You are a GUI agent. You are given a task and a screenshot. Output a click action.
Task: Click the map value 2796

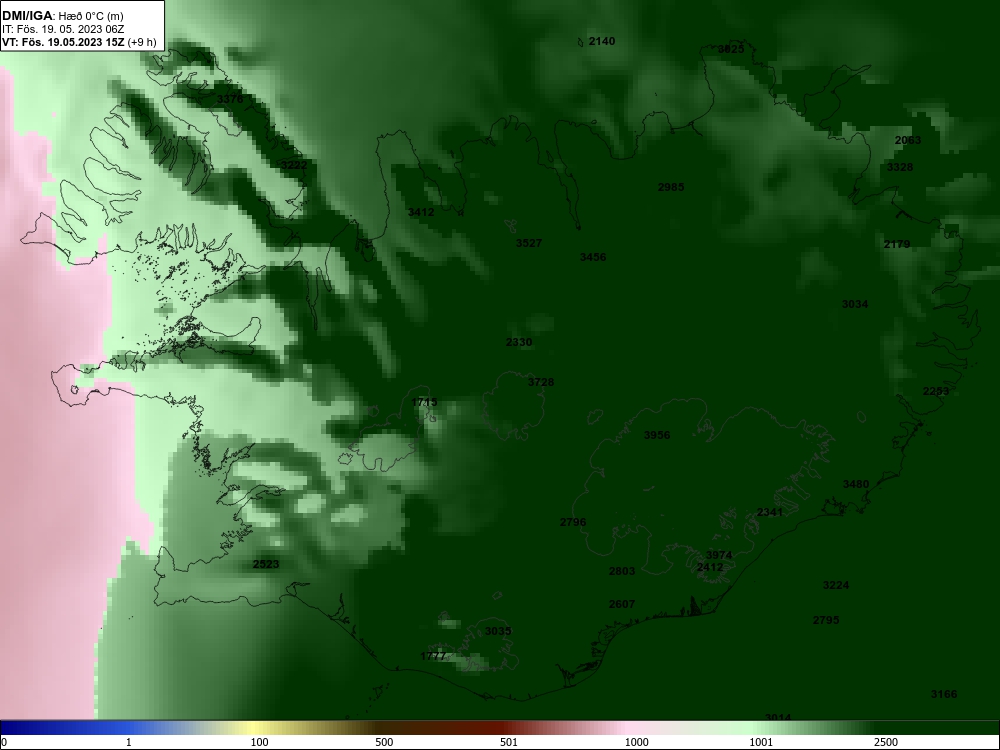click(x=573, y=522)
